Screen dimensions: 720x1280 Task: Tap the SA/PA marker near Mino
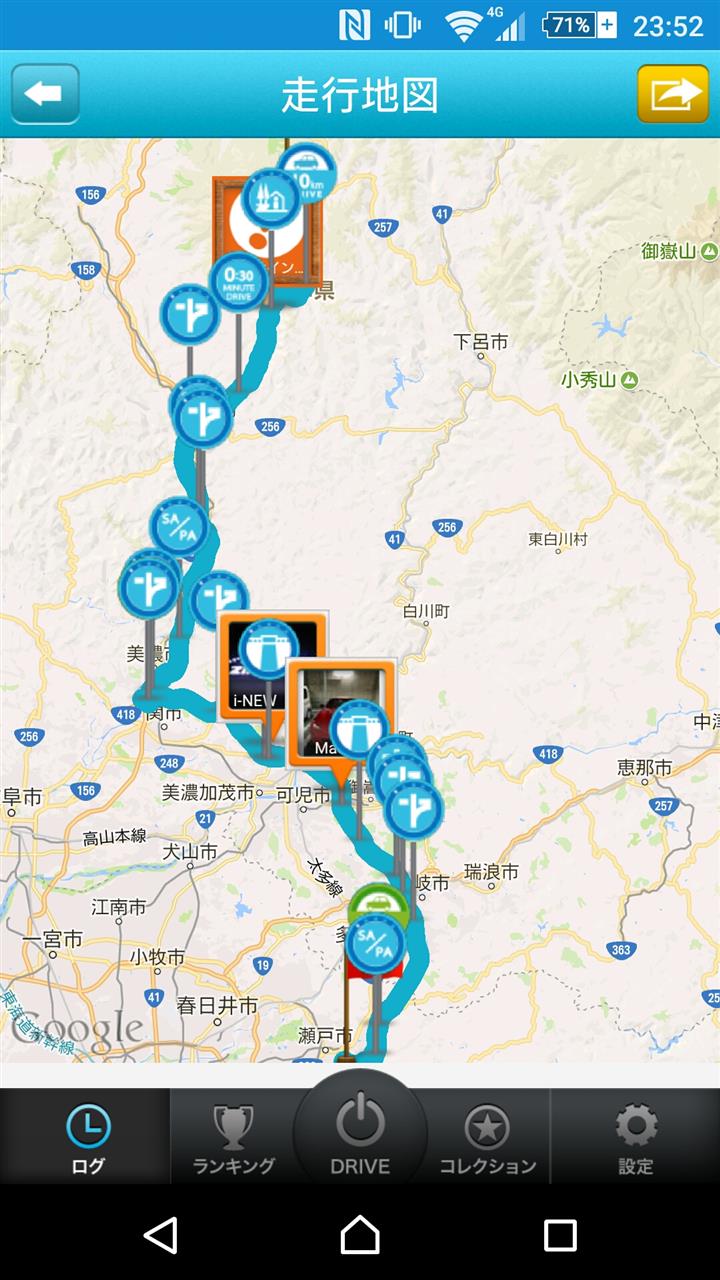pos(179,527)
